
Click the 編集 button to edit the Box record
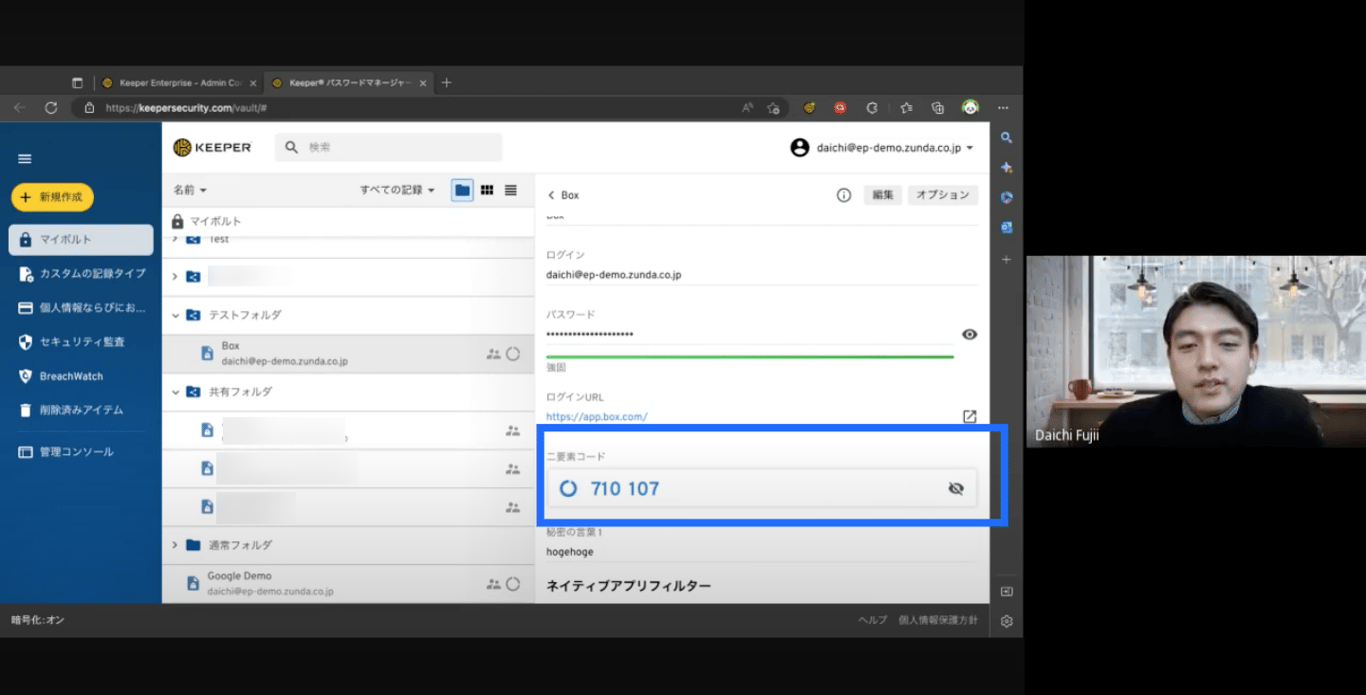(x=882, y=195)
